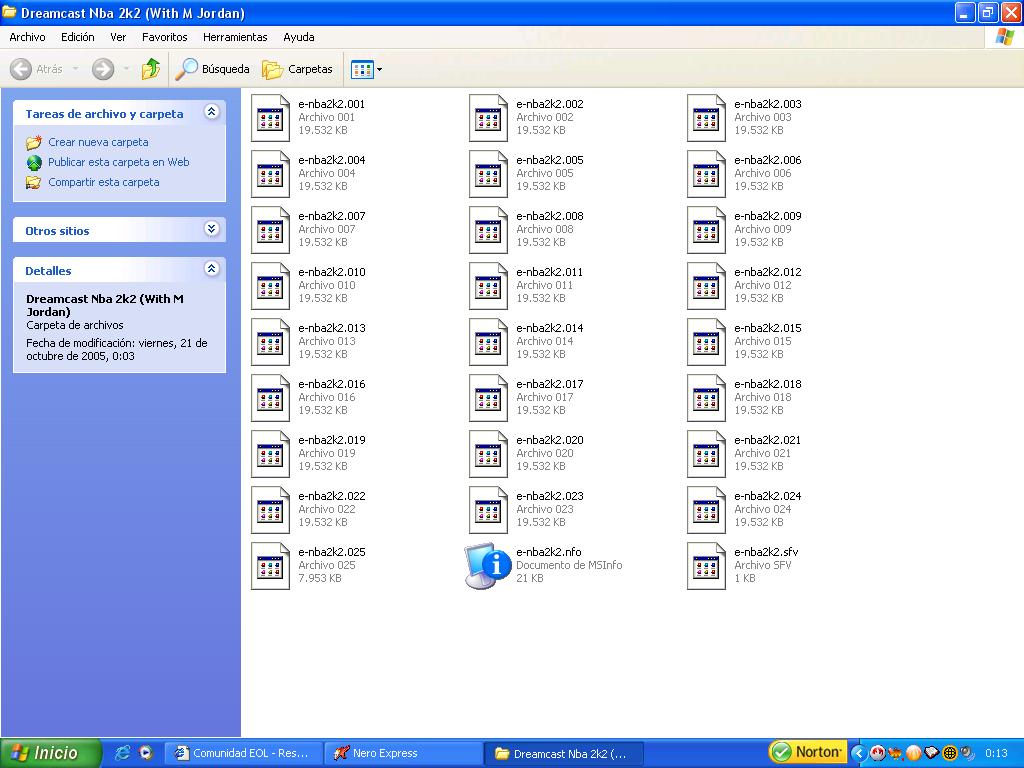Click file name e-nba2k2.024

[x=767, y=496]
